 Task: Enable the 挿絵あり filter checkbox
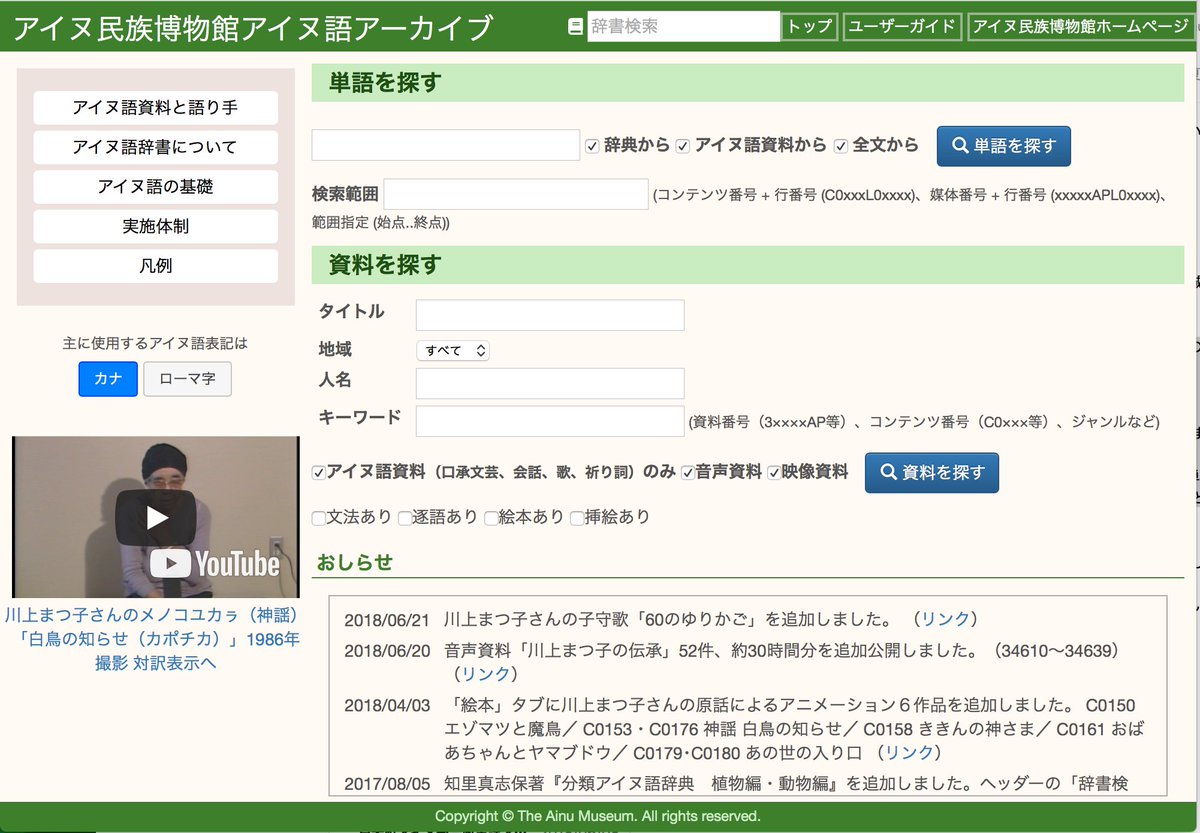[x=577, y=517]
